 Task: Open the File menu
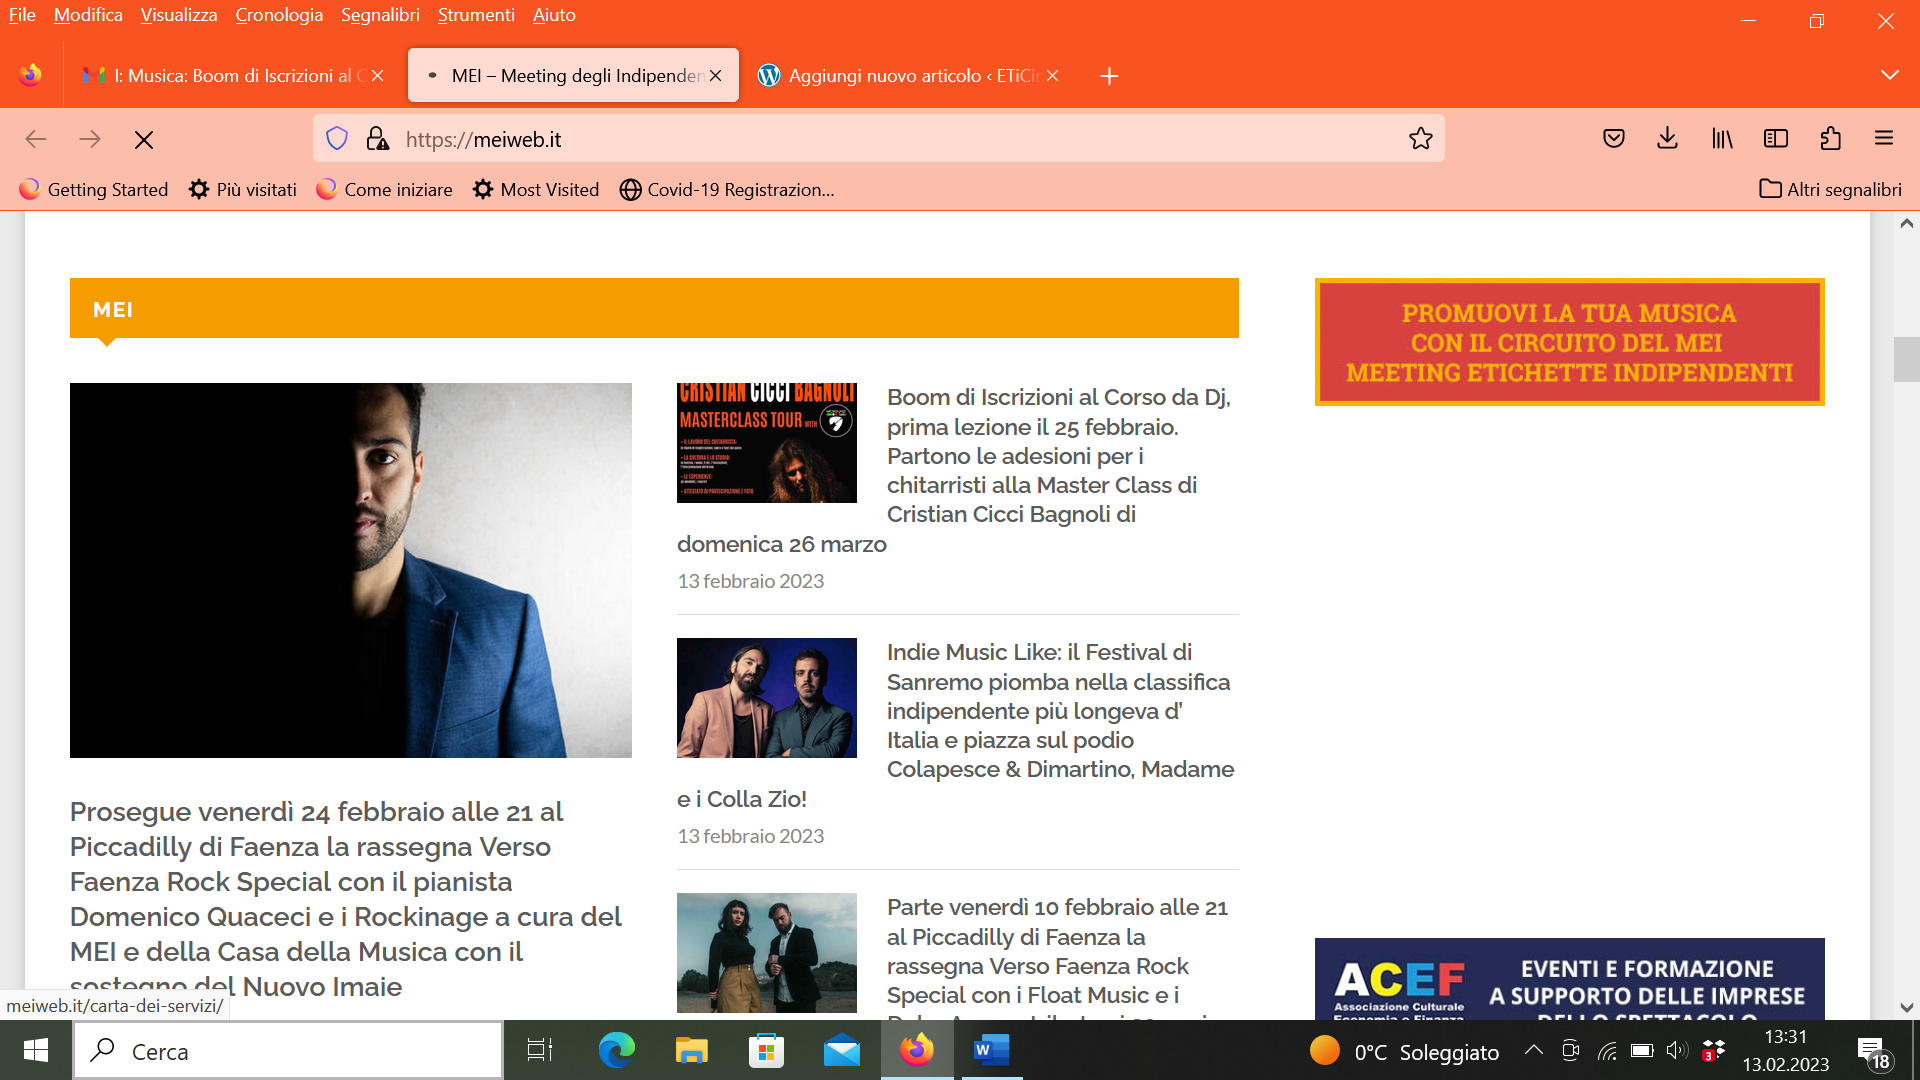tap(22, 15)
